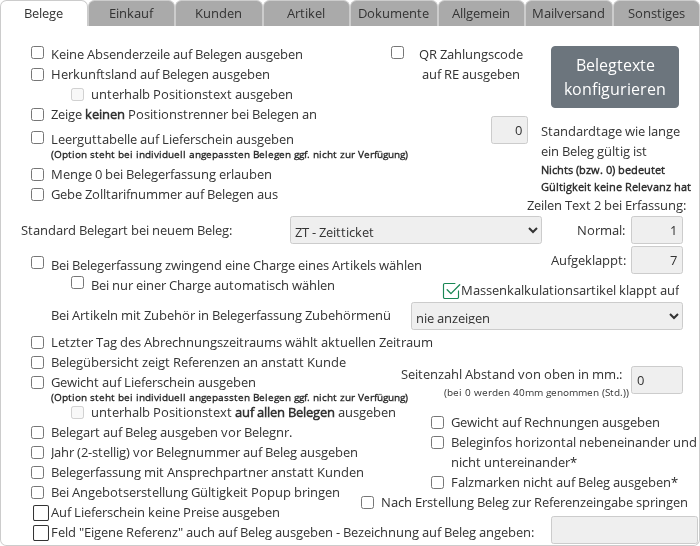Select the Artikel tab
This screenshot has height=546, width=700.
(305, 13)
